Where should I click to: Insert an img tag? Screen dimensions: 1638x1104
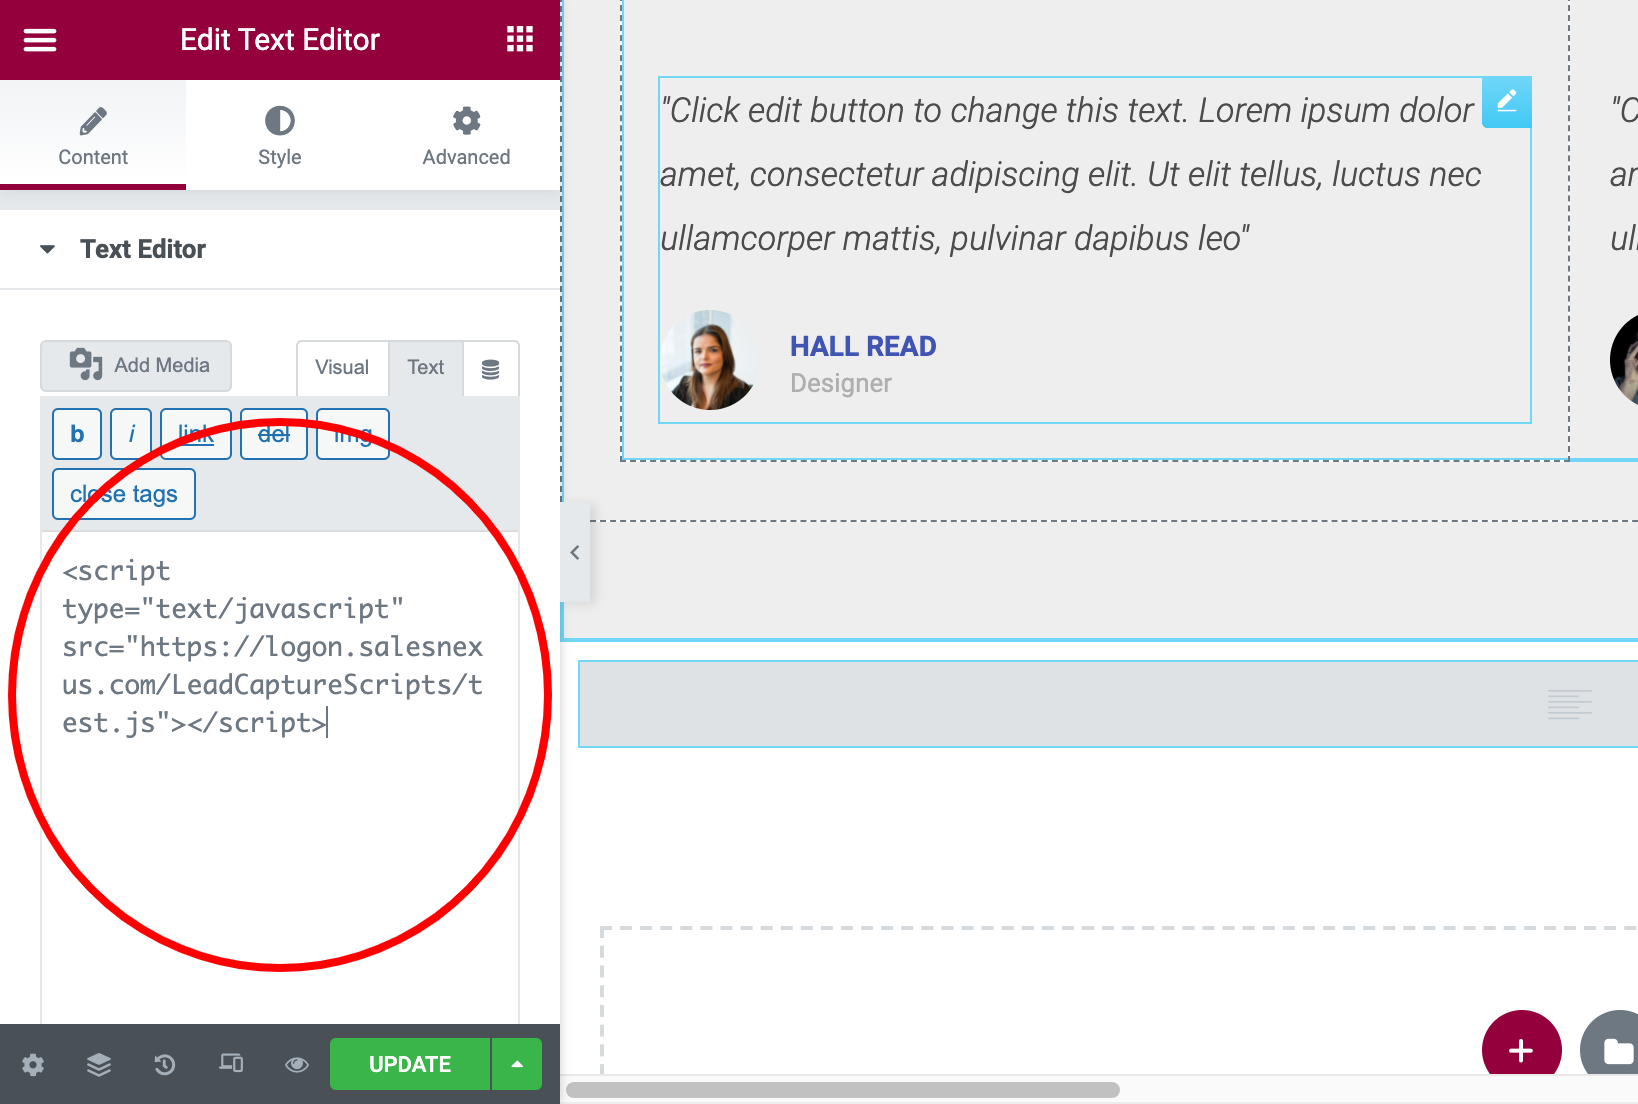353,434
